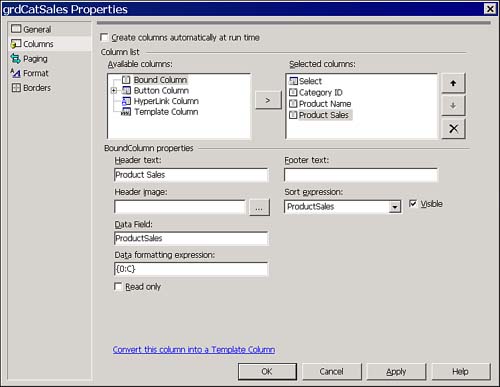Switch to the Format page

click(x=36, y=73)
